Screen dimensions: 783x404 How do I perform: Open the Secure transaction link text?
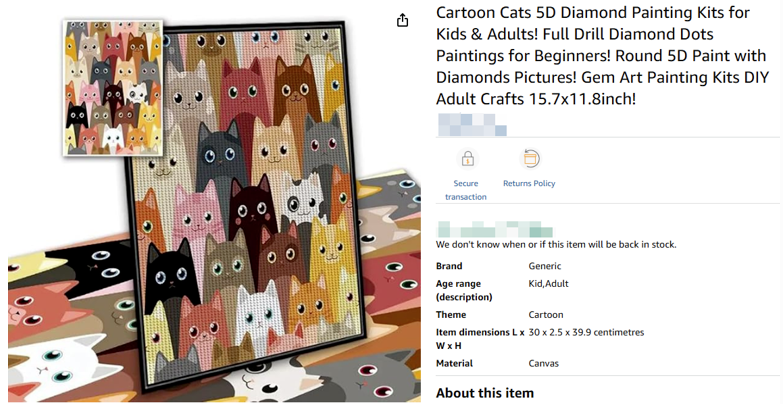click(466, 190)
